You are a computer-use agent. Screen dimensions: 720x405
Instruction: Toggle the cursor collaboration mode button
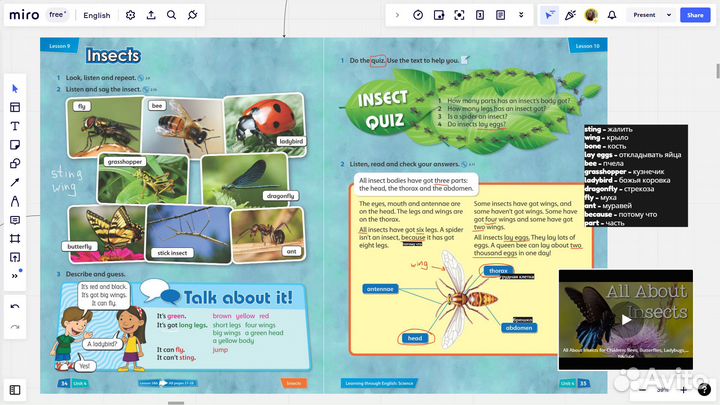coord(549,15)
